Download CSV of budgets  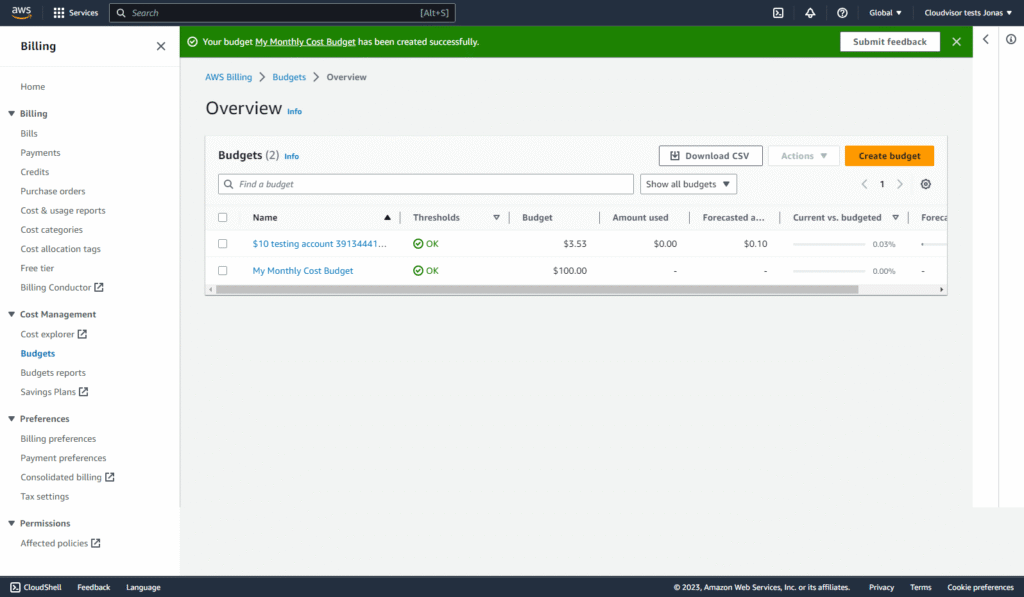point(711,155)
